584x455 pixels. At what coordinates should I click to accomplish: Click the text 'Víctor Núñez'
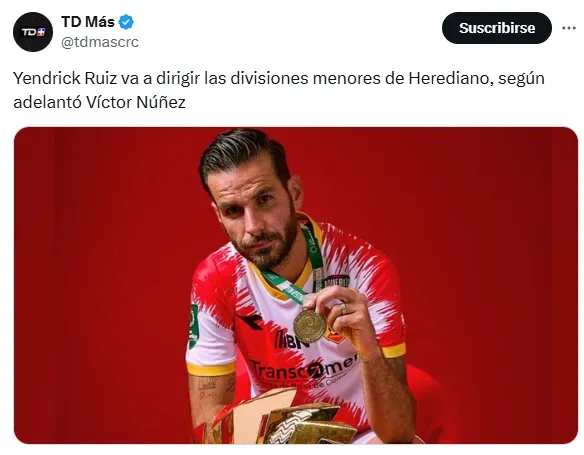pos(136,102)
